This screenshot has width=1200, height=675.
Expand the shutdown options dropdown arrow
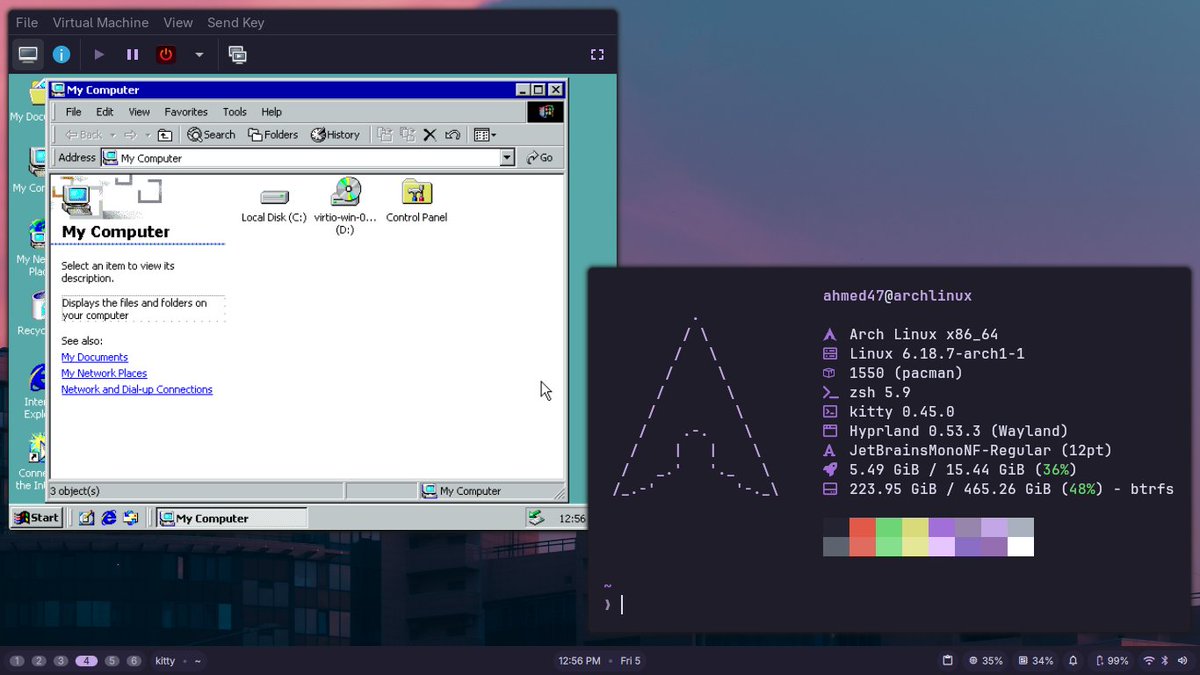199,55
